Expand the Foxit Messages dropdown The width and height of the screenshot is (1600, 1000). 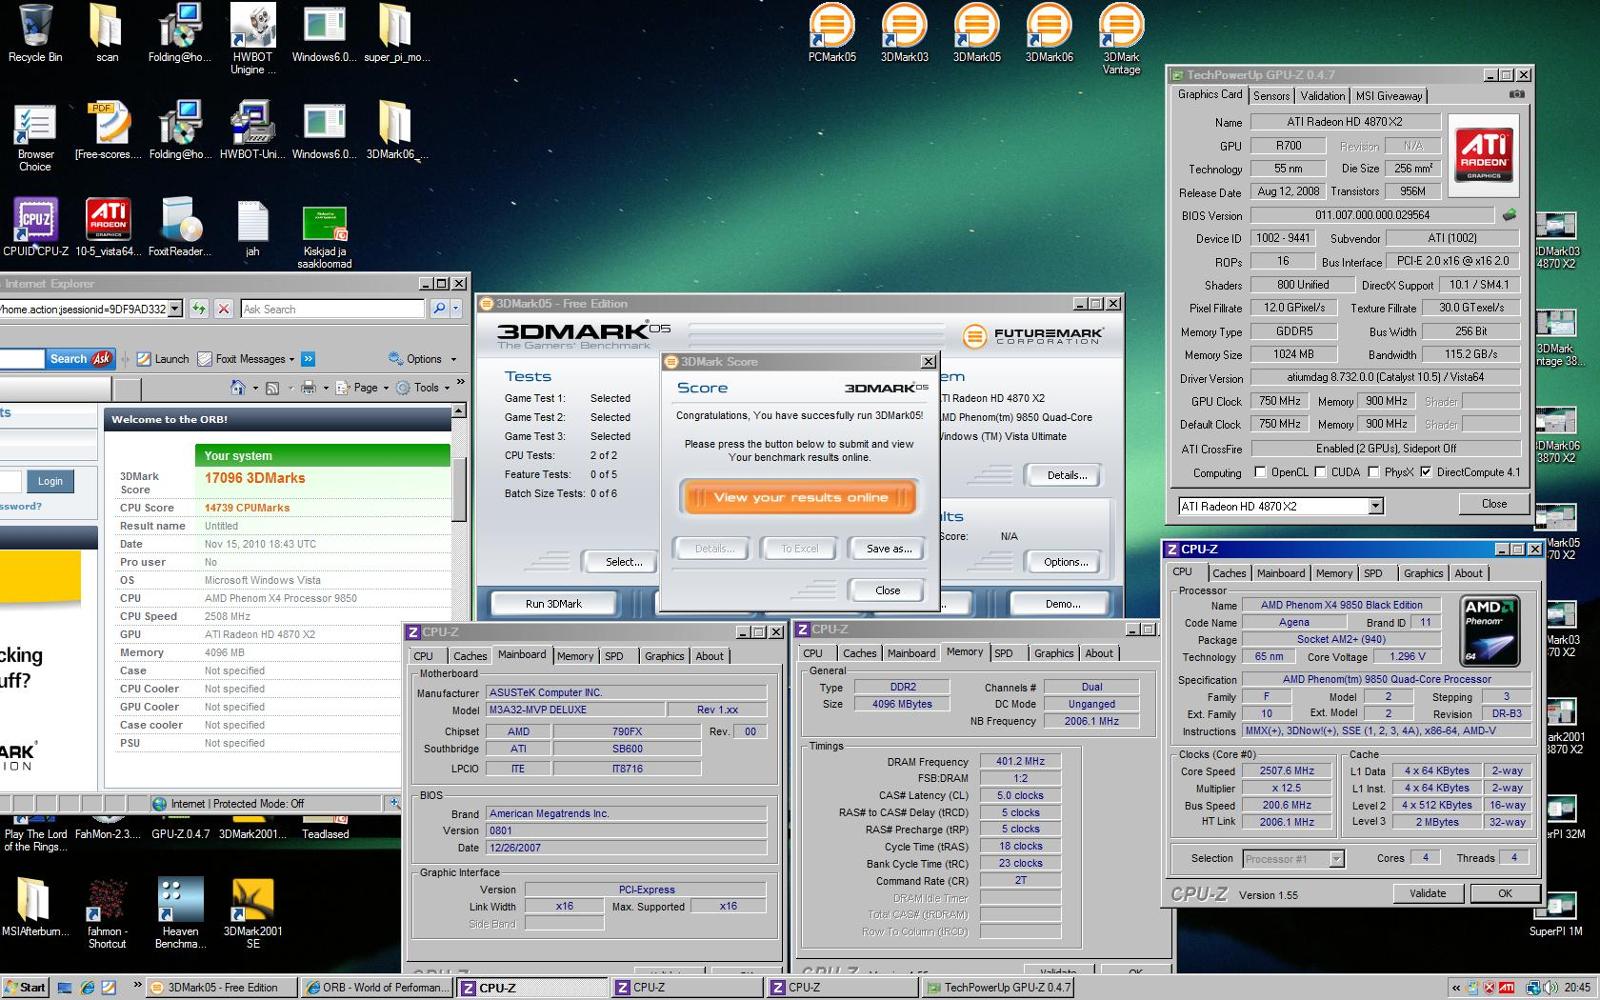(x=246, y=358)
